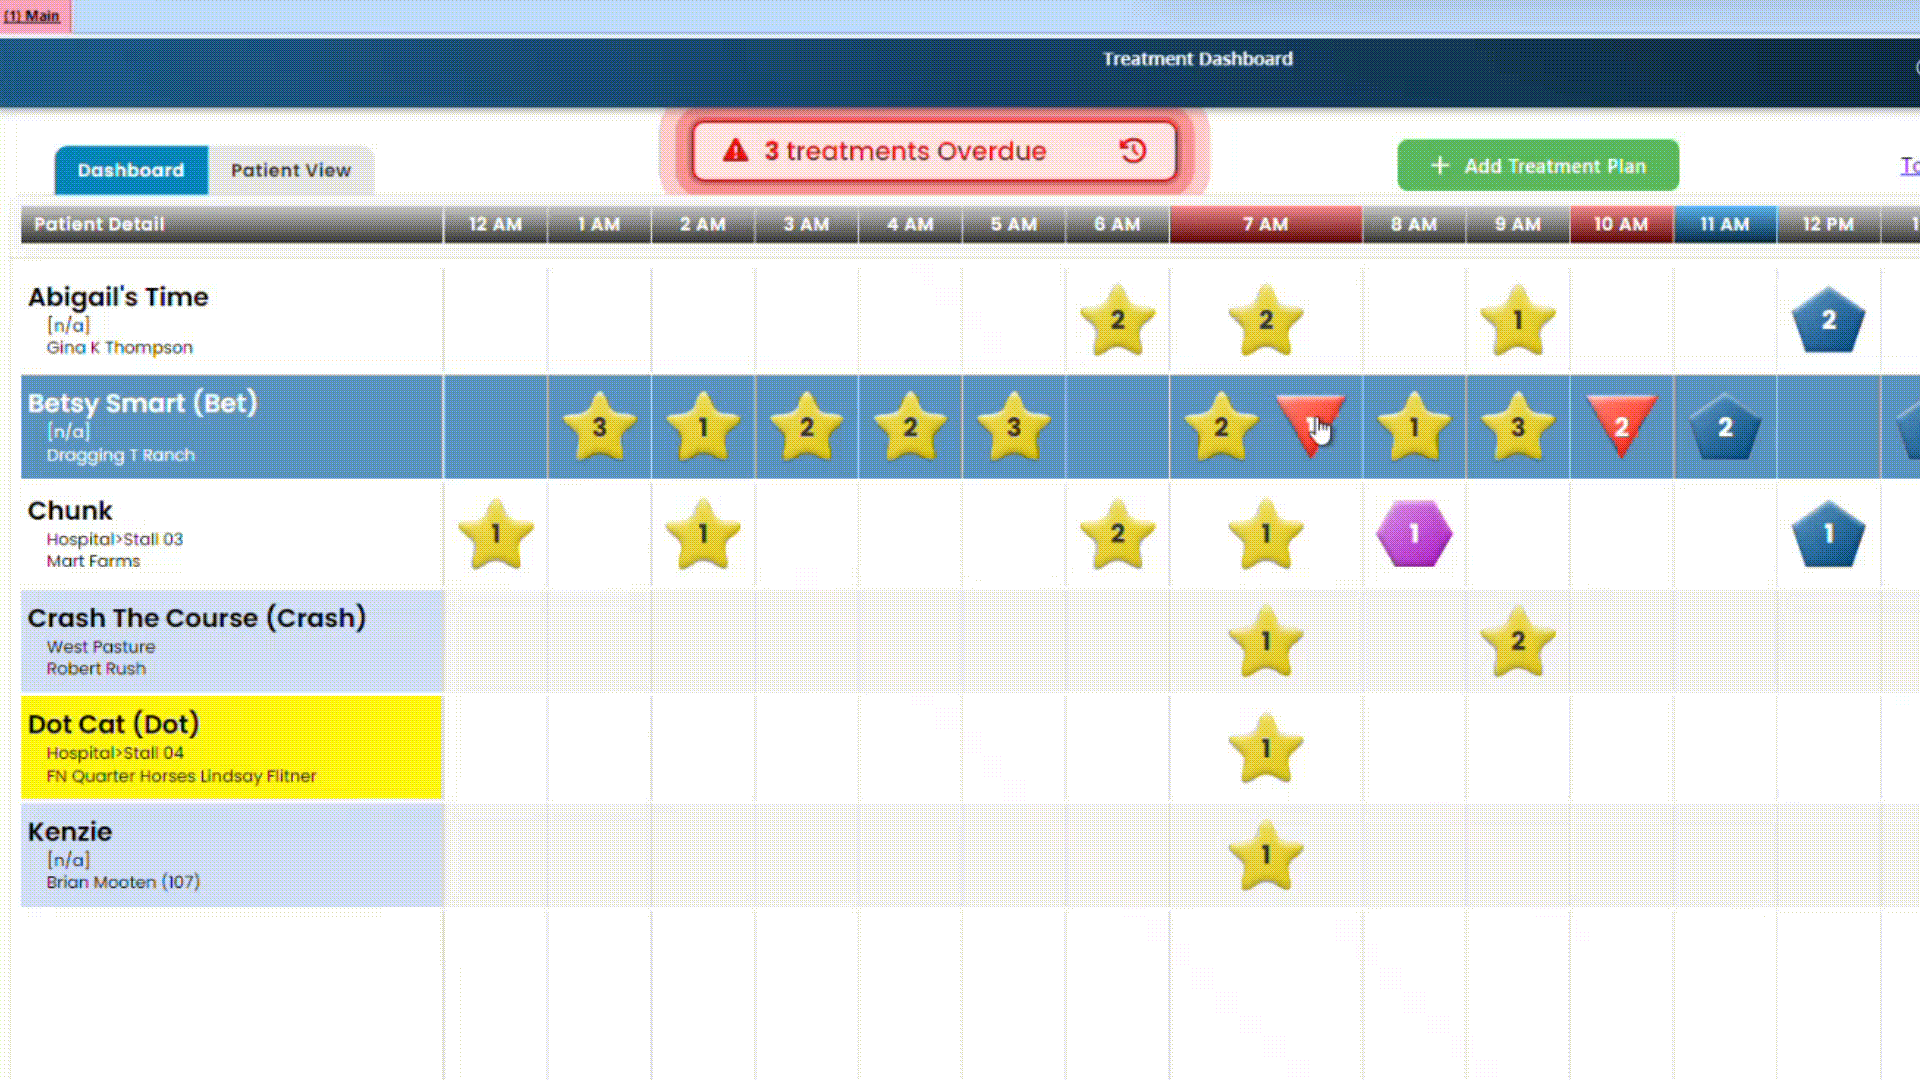
Task: Click Kenzie 7 AM star
Action: (1265, 856)
